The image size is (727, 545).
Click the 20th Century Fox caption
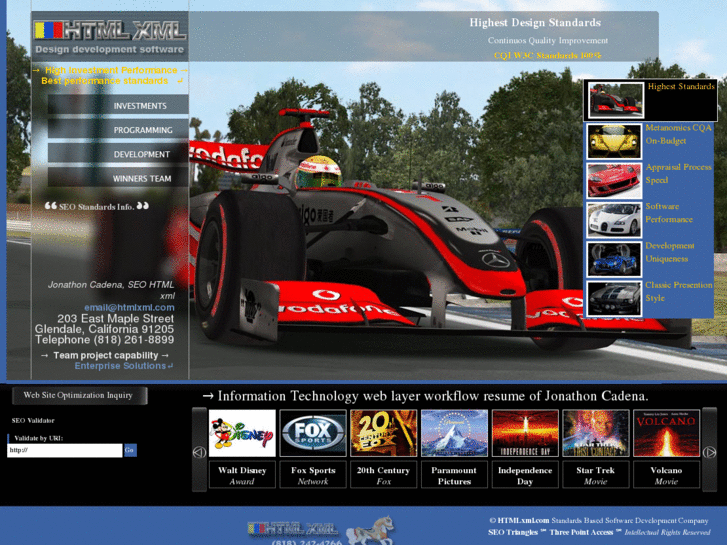pos(383,475)
